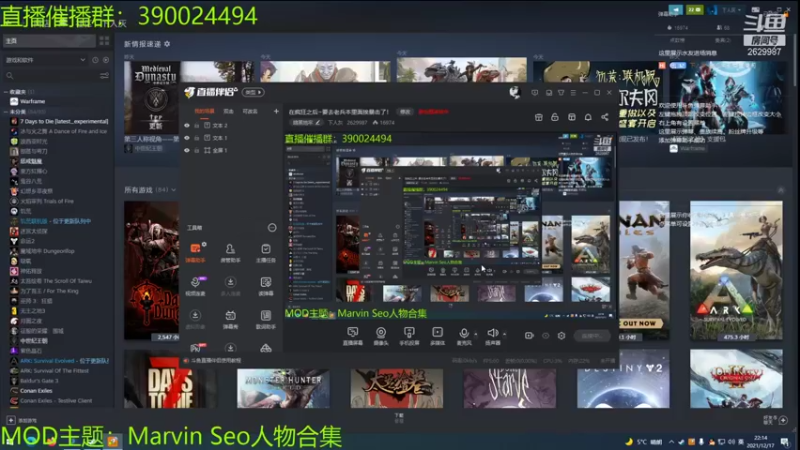Hide the 文本 2 source layer
Image resolution: width=800 pixels, height=450 pixels.
click(187, 126)
